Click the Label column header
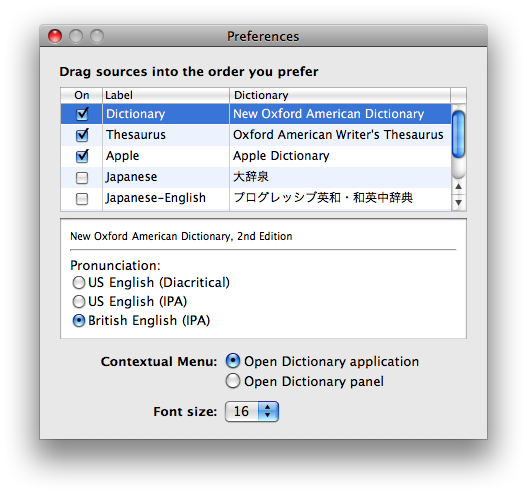This screenshot has height=494, width=527. (x=166, y=95)
